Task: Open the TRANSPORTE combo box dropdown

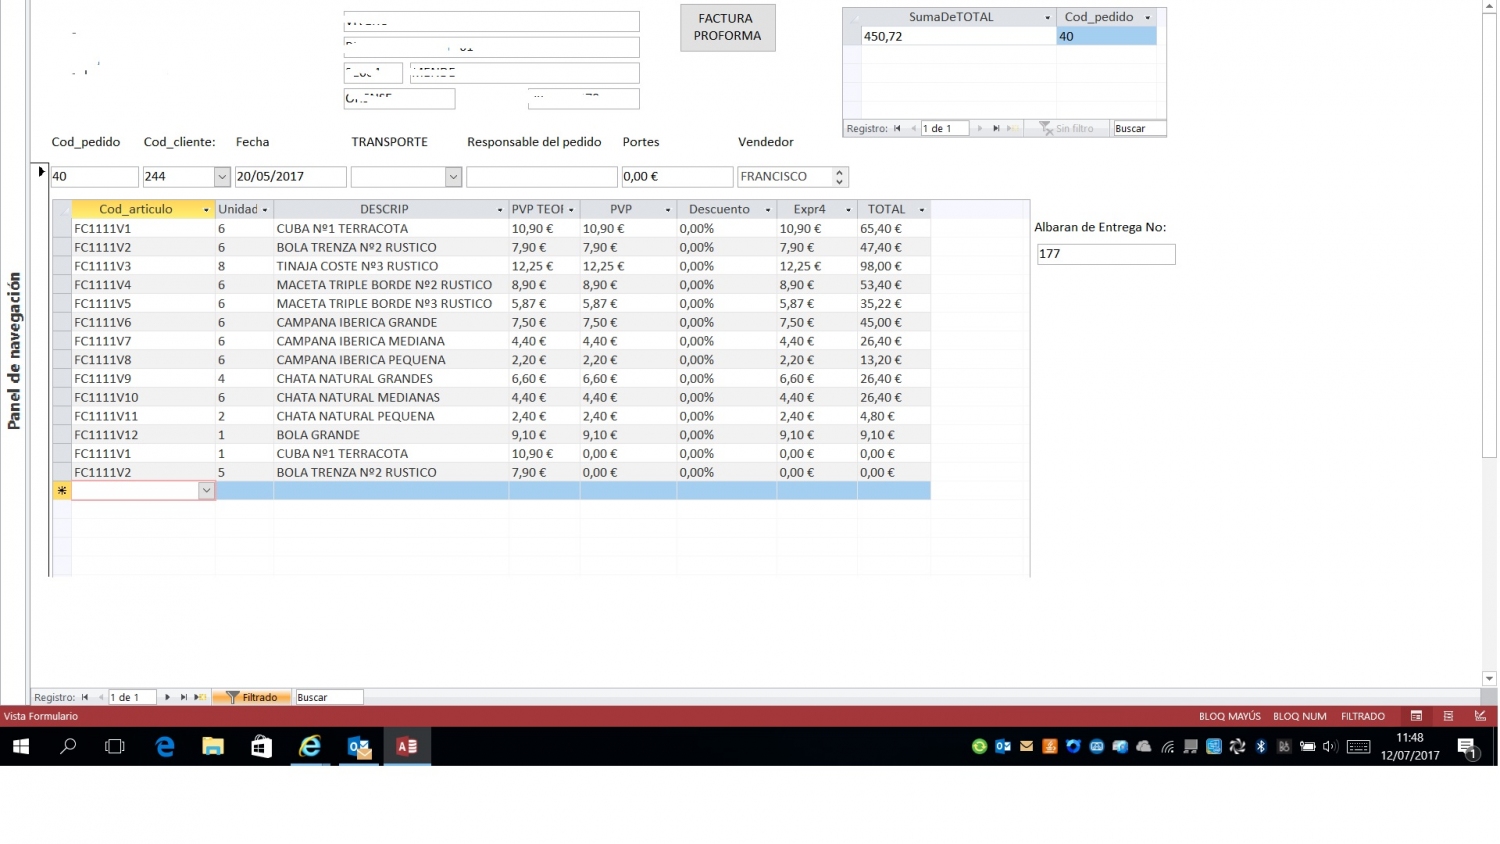Action: [453, 177]
